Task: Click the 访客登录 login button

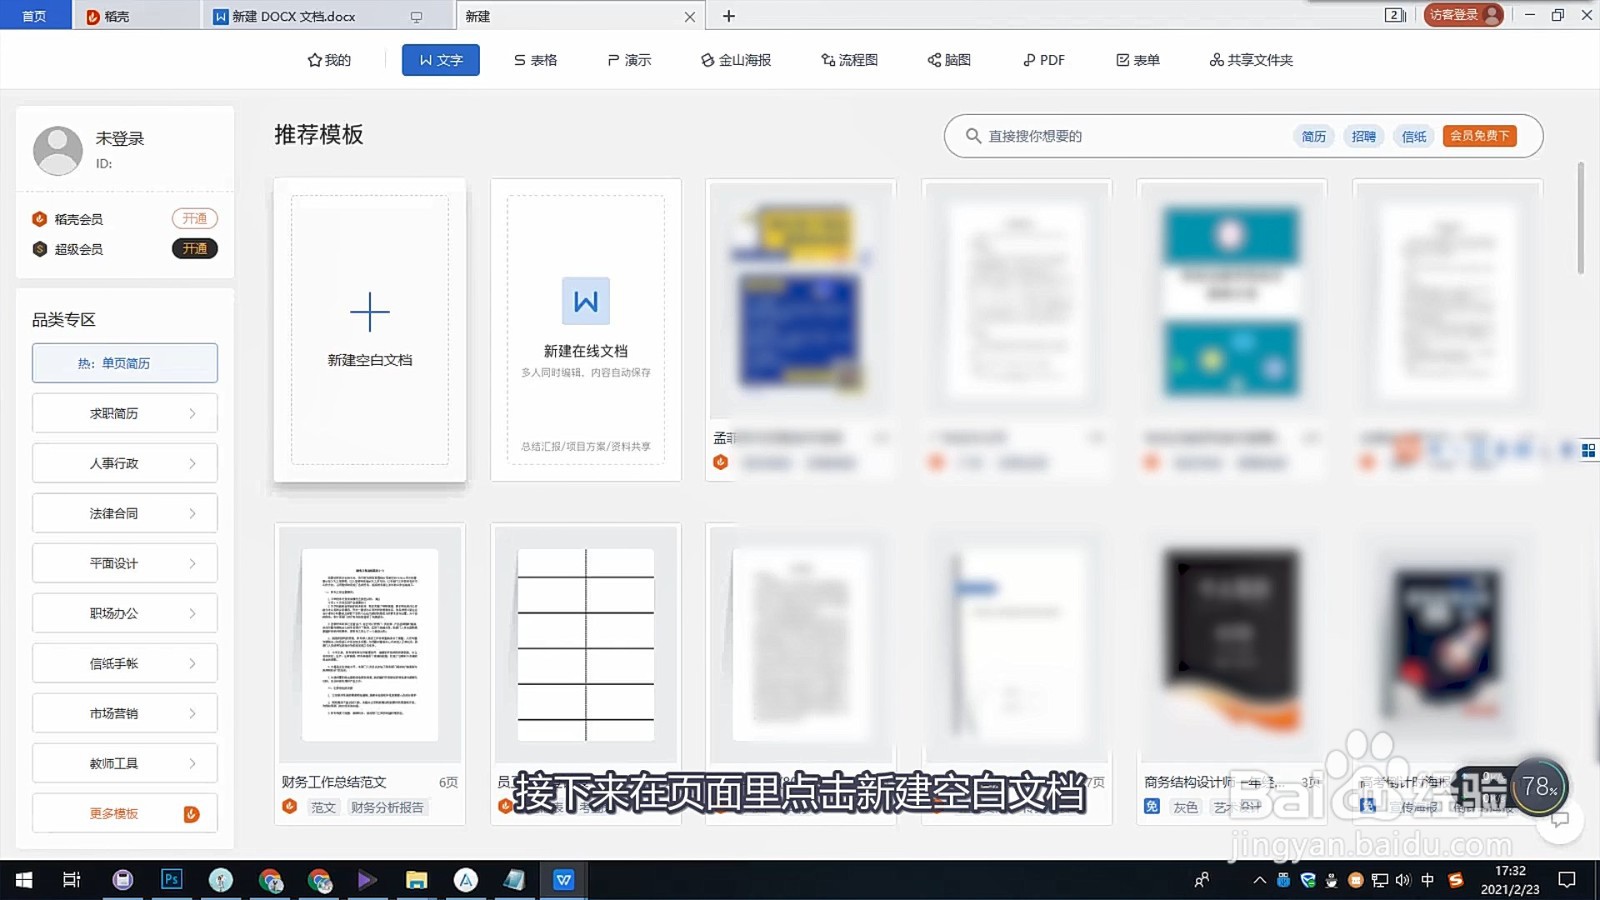Action: click(x=1463, y=15)
